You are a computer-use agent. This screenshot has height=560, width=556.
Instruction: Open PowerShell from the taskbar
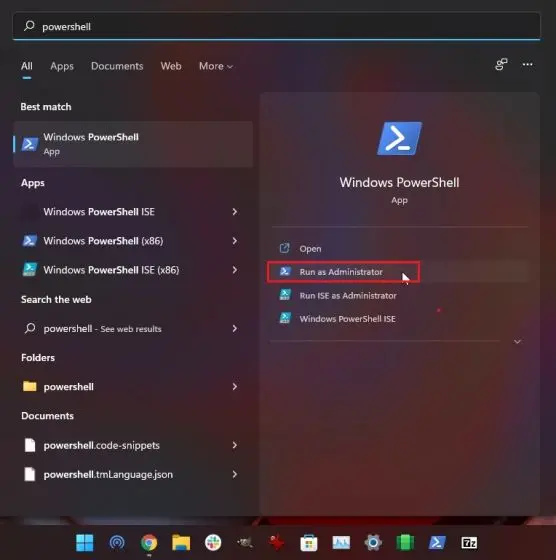(x=437, y=543)
